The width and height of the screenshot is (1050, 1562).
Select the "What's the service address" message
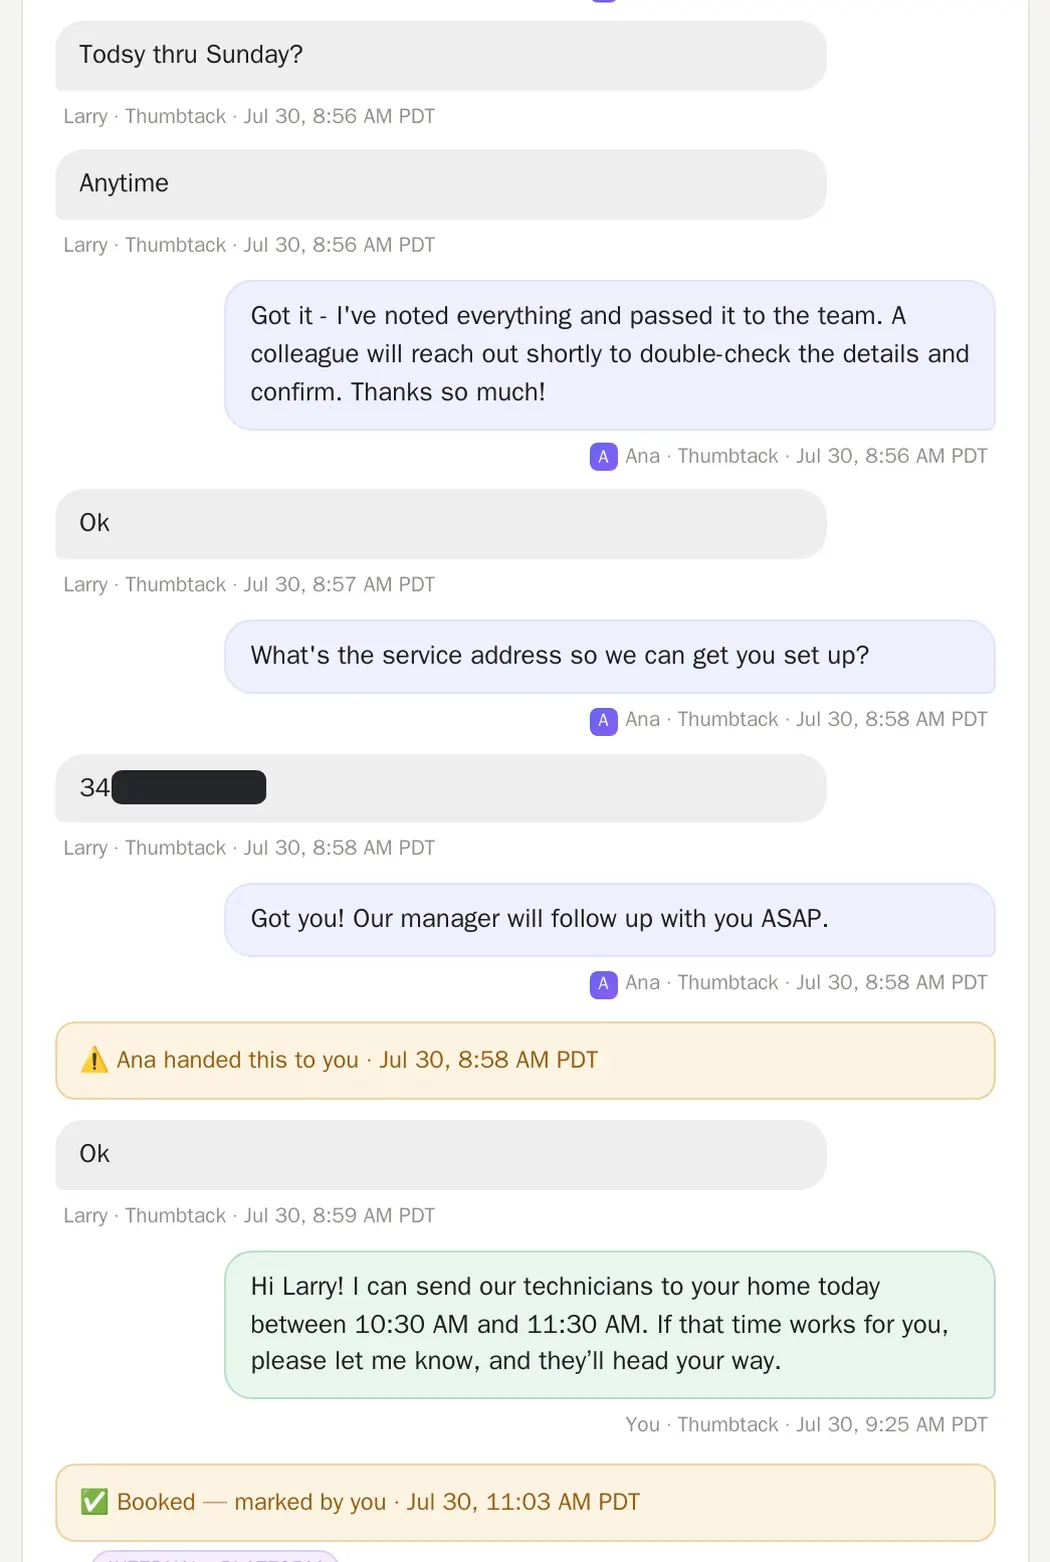[x=610, y=656]
